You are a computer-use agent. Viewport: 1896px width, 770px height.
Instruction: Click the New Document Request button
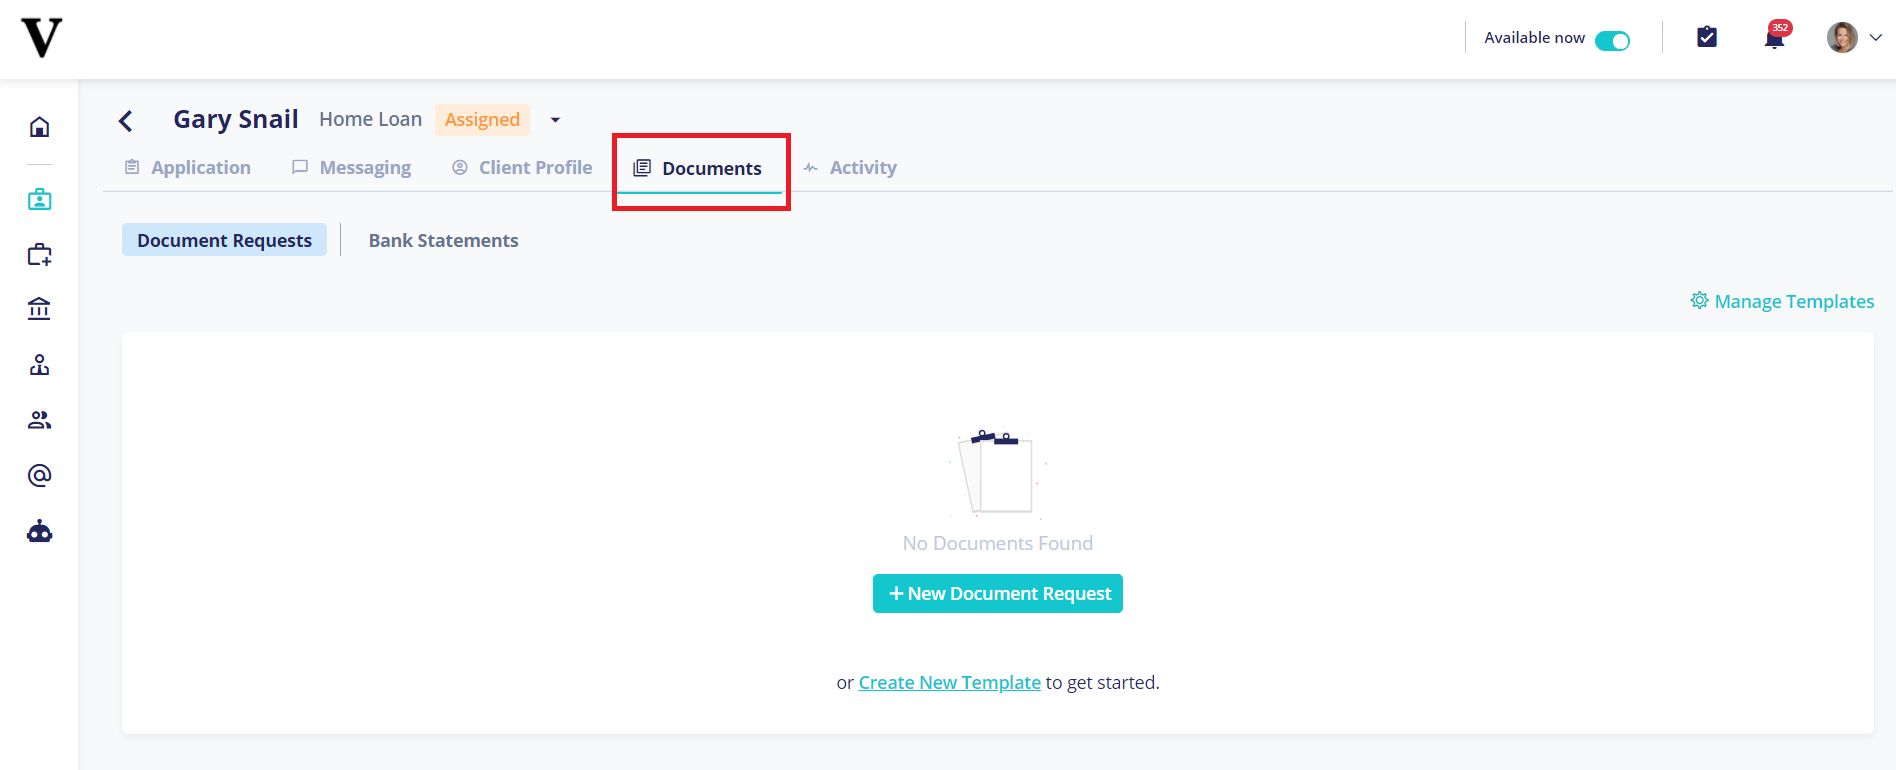tap(998, 594)
